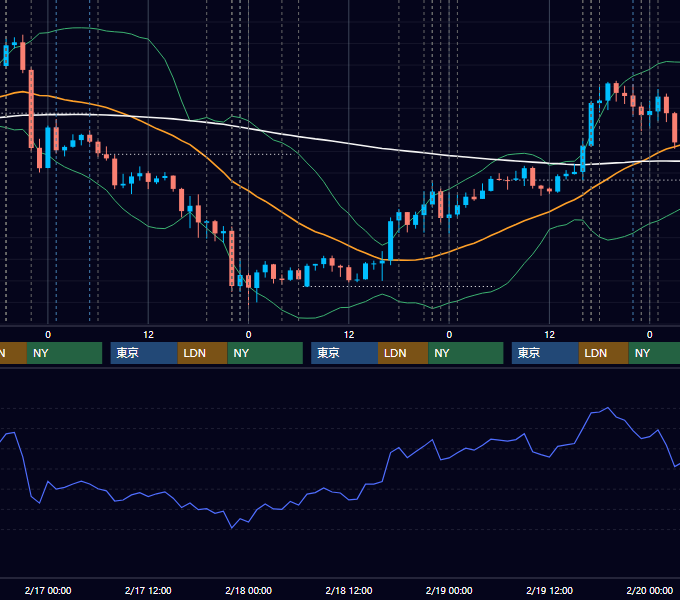The image size is (680, 600).
Task: Select the 東京 session block on 2/18
Action: [x=344, y=353]
